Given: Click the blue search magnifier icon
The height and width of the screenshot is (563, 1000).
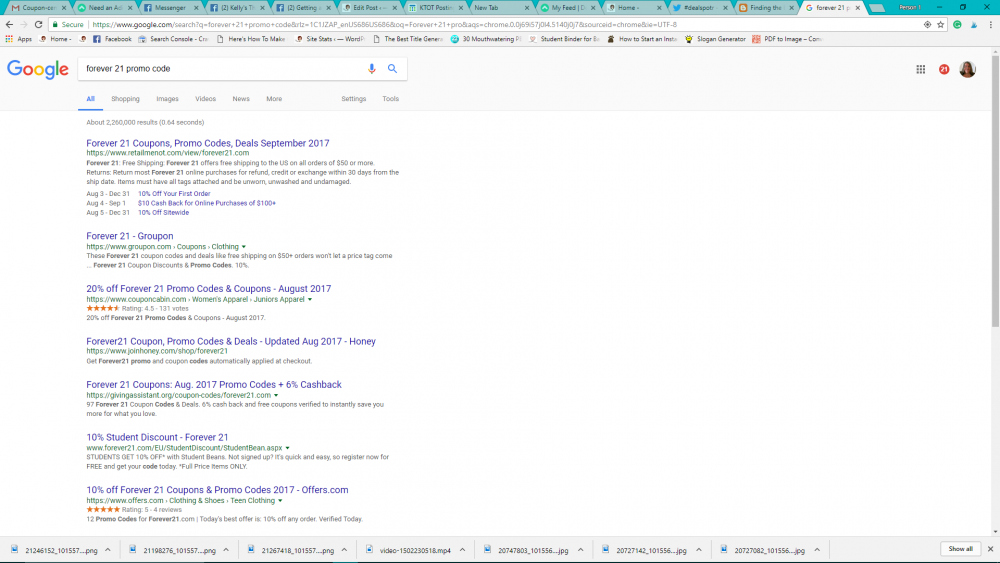Looking at the screenshot, I should click(x=392, y=69).
